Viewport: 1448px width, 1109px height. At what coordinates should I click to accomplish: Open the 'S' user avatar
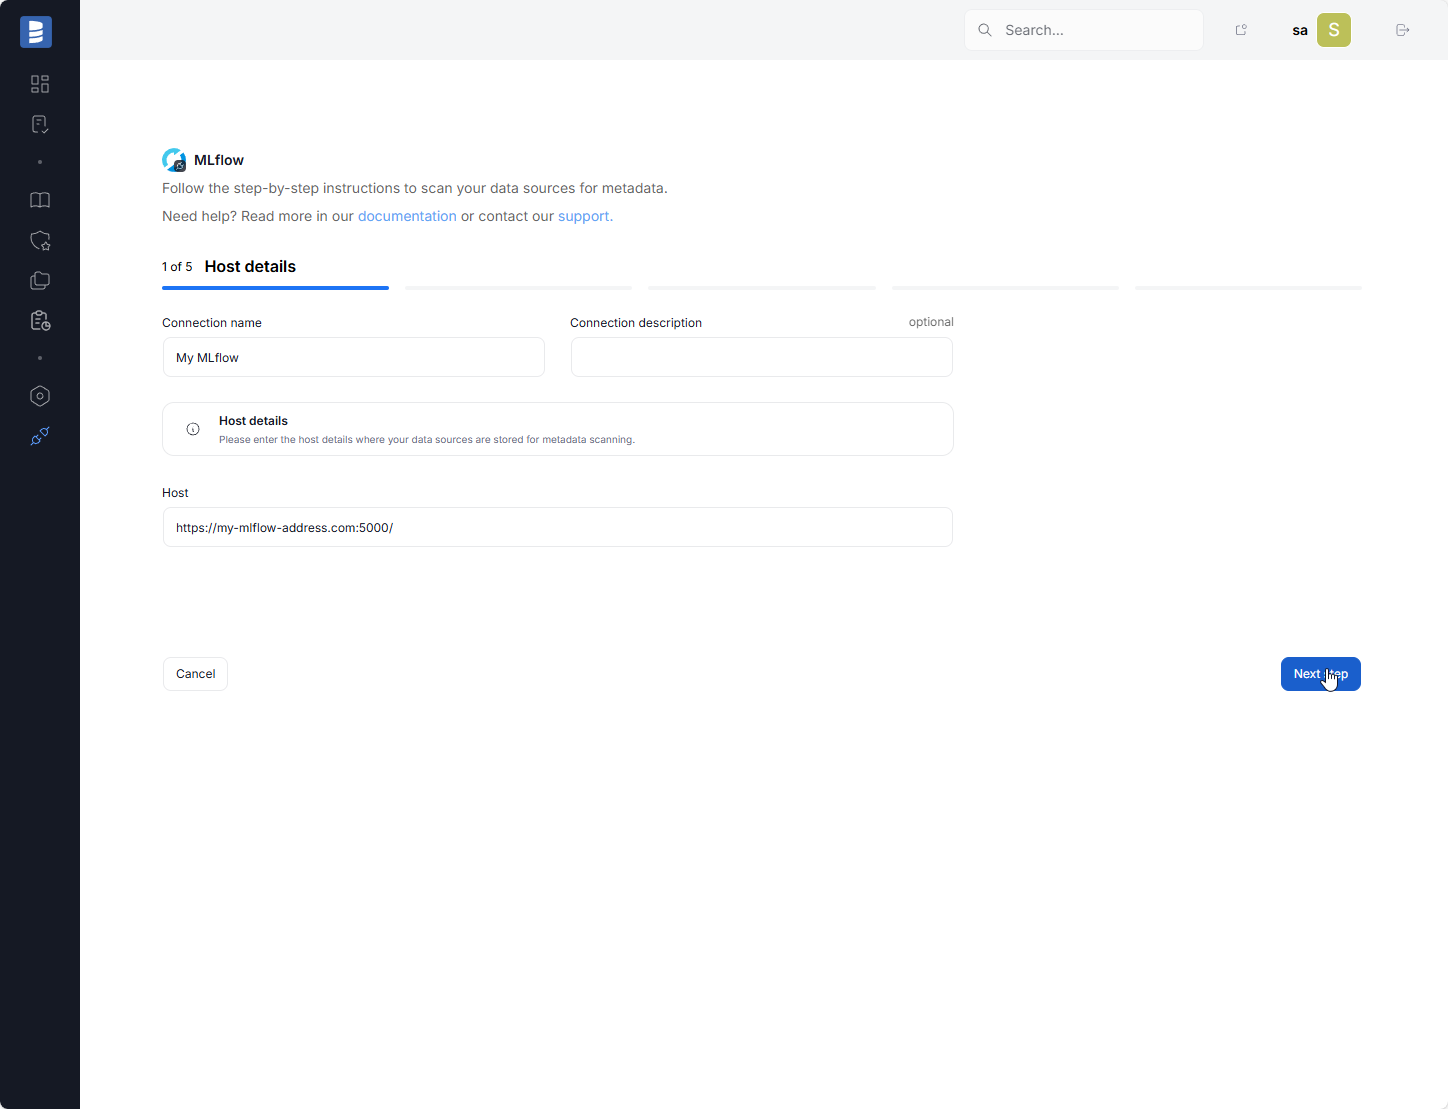click(1333, 30)
